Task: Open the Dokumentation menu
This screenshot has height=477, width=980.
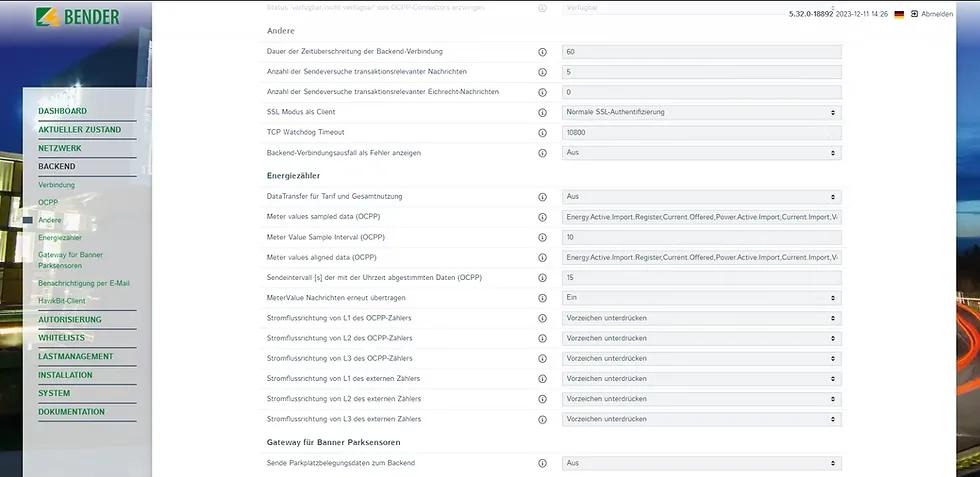Action: coord(71,412)
